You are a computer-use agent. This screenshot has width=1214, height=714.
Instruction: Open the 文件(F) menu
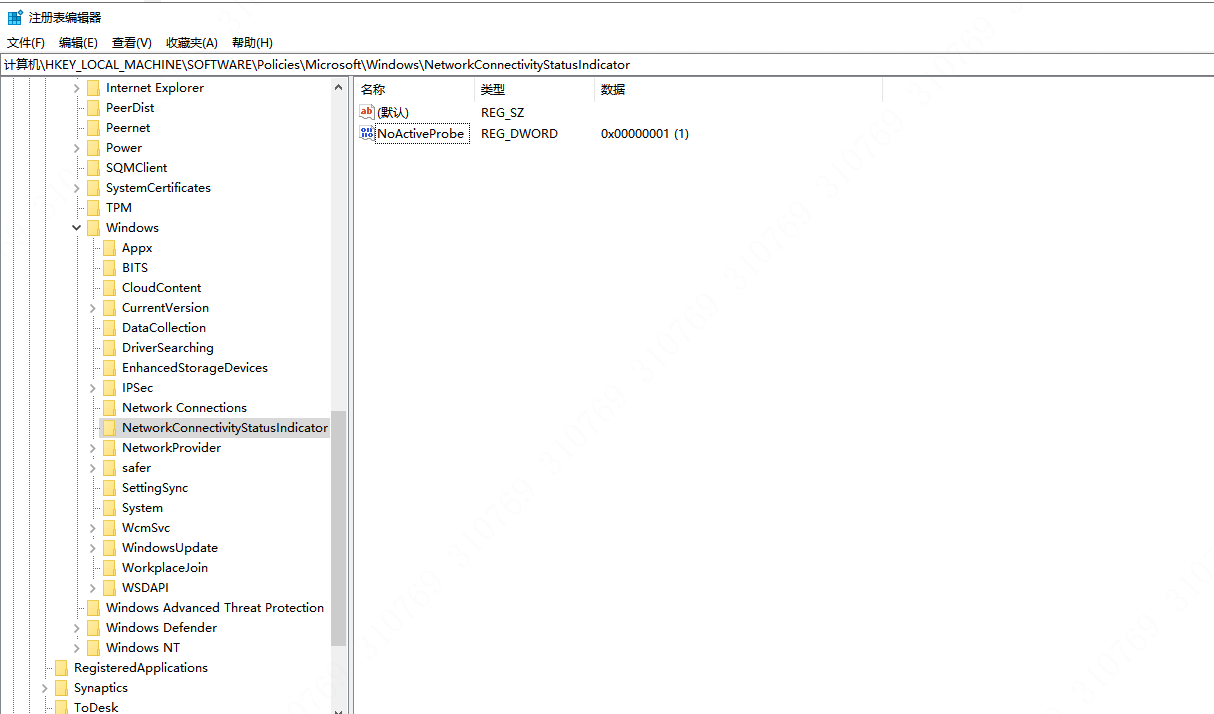(x=26, y=42)
